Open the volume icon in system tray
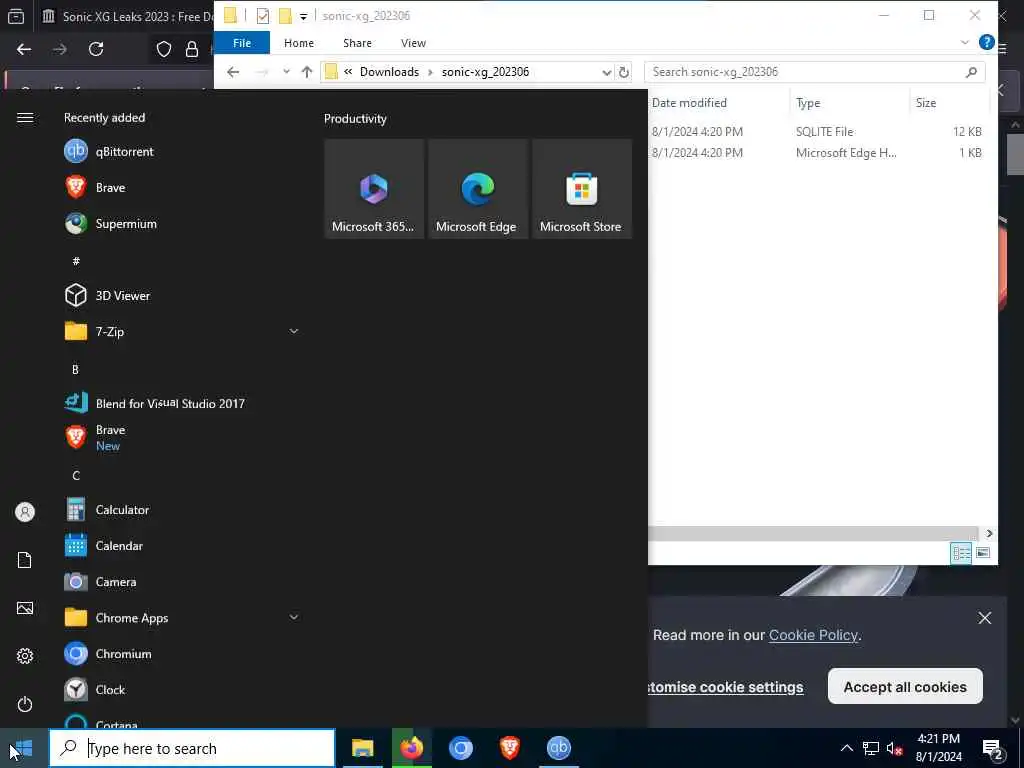Image resolution: width=1024 pixels, height=768 pixels. click(894, 748)
